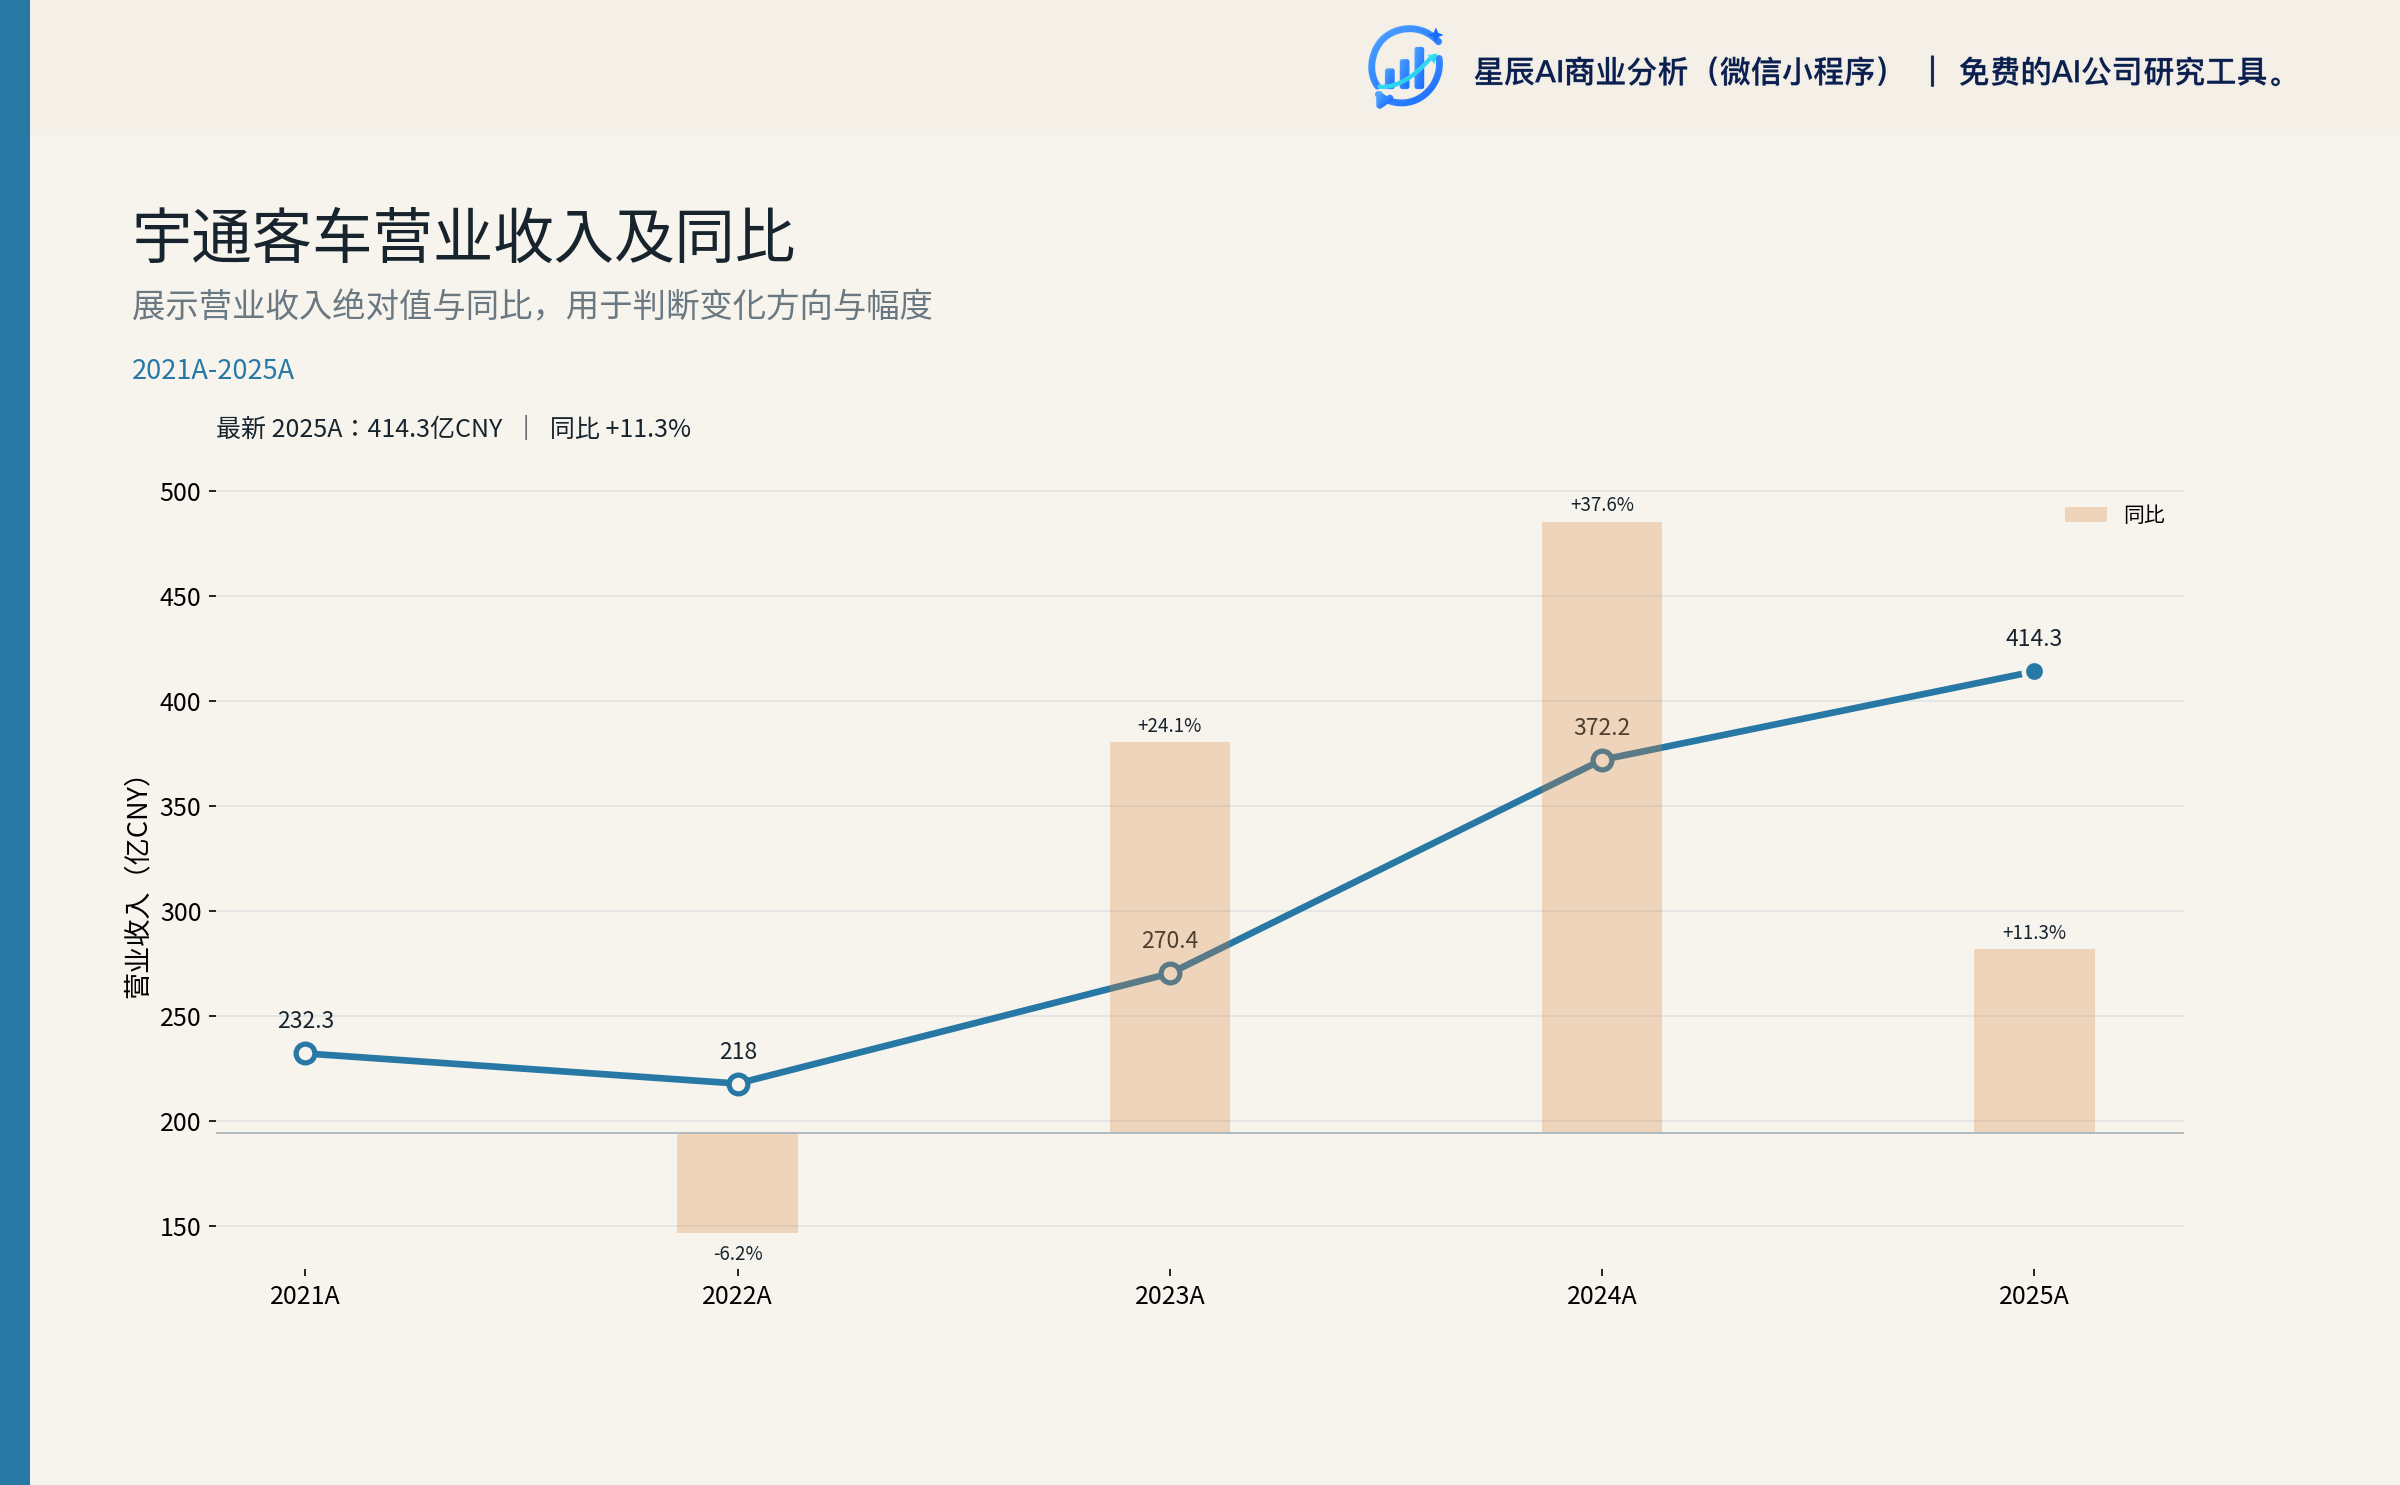The width and height of the screenshot is (2400, 1485).
Task: Click the x-axis label 2022A
Action: point(737,1296)
